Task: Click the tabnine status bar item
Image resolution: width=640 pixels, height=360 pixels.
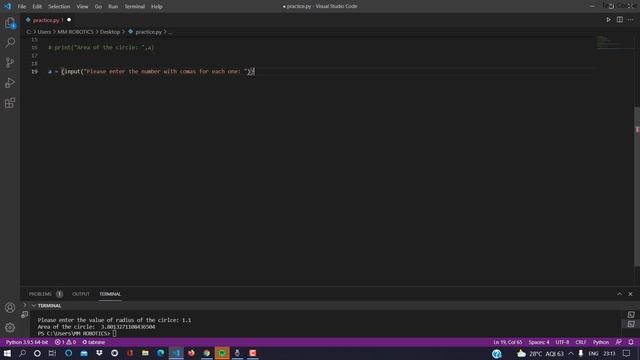Action: click(x=94, y=342)
